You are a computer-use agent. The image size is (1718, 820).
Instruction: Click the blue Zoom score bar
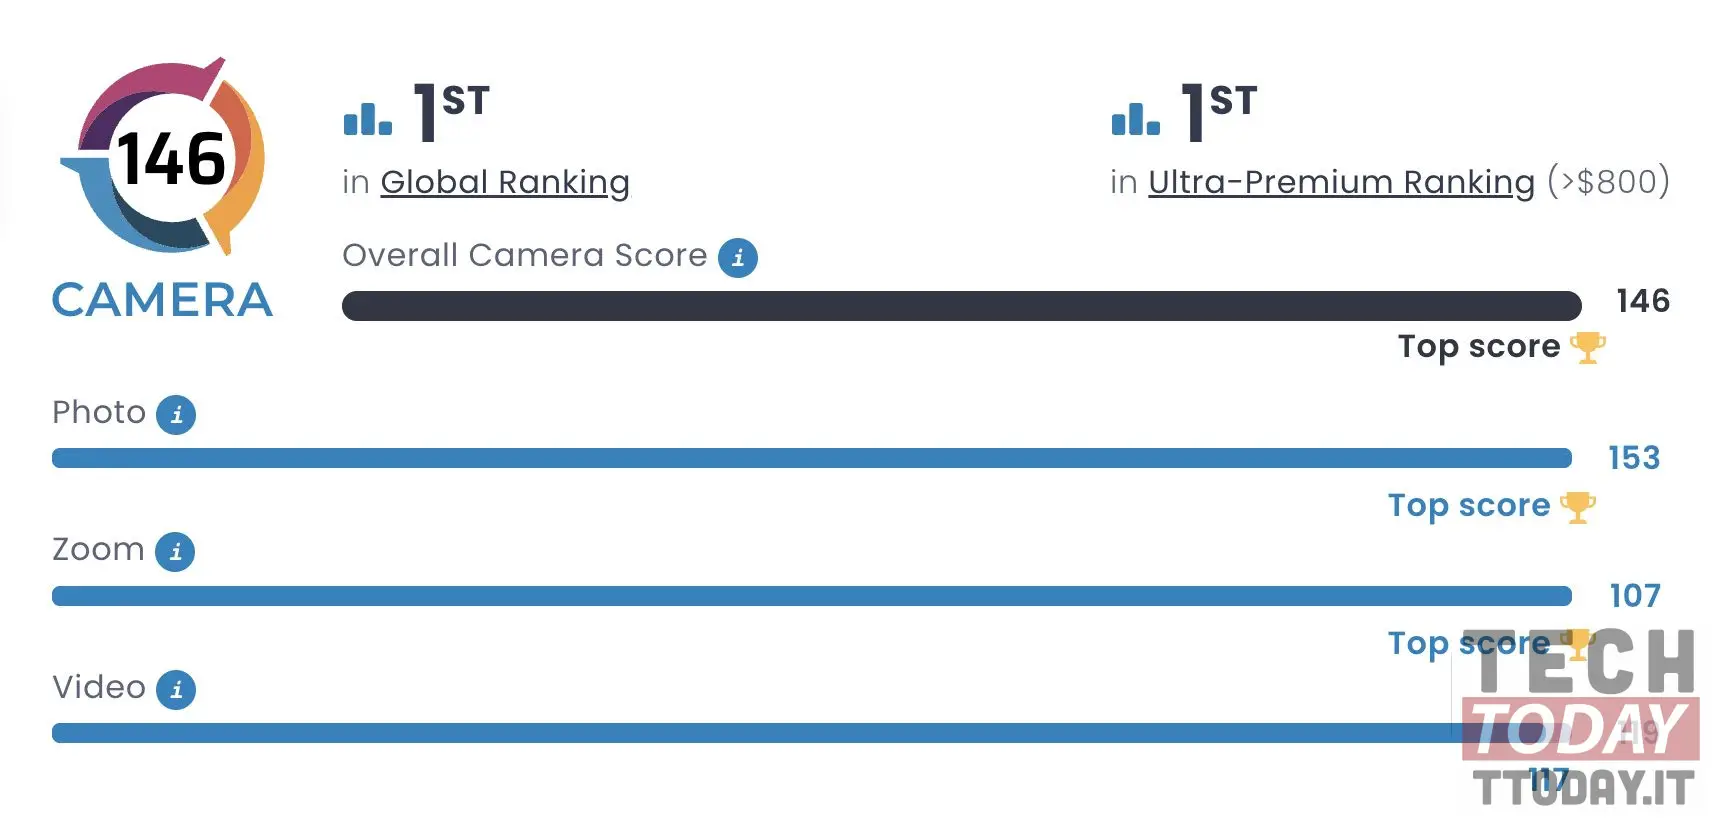[812, 596]
